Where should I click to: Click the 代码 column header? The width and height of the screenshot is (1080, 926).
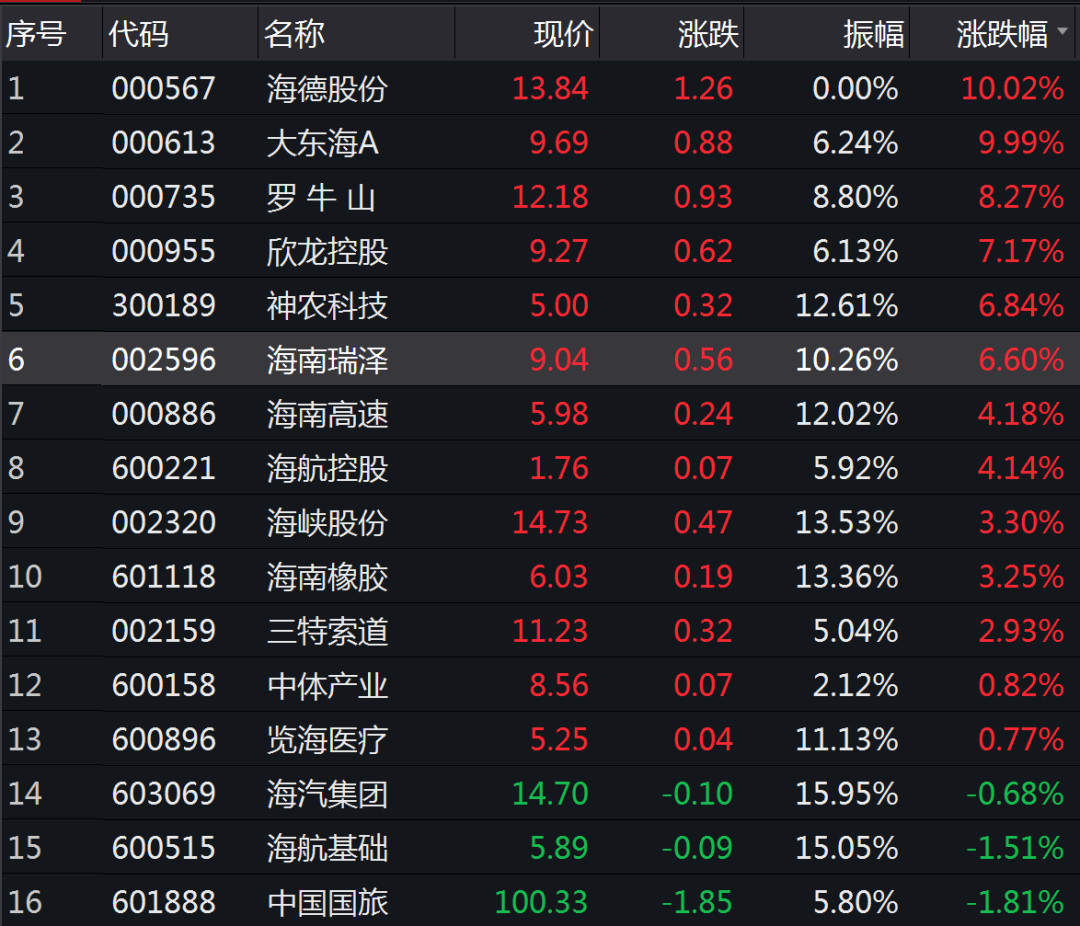click(x=138, y=34)
